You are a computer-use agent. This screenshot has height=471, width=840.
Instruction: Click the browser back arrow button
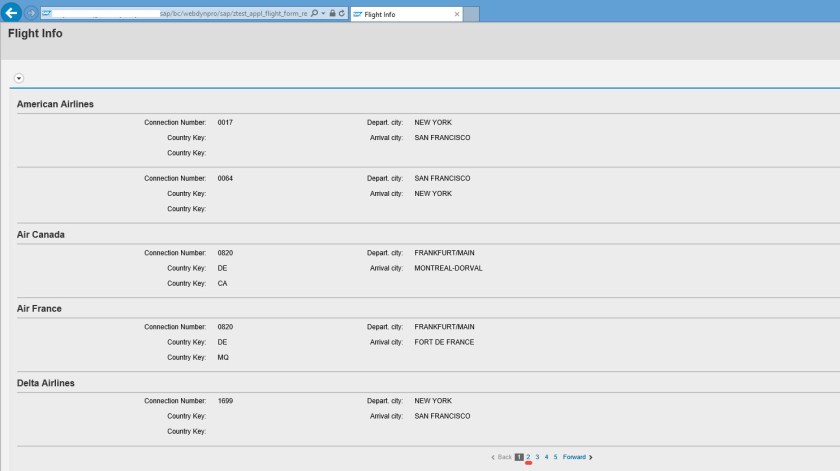click(11, 12)
